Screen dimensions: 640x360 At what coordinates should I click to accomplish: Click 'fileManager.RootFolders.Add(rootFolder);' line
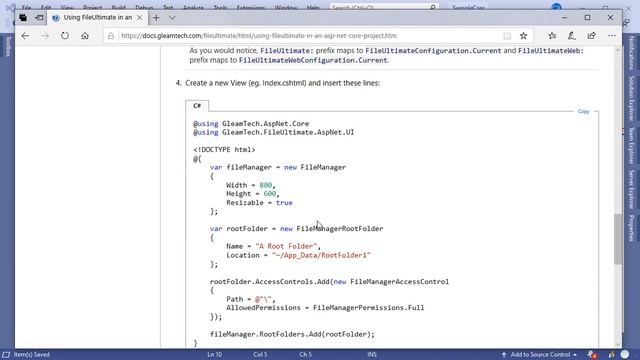pyautogui.click(x=292, y=334)
